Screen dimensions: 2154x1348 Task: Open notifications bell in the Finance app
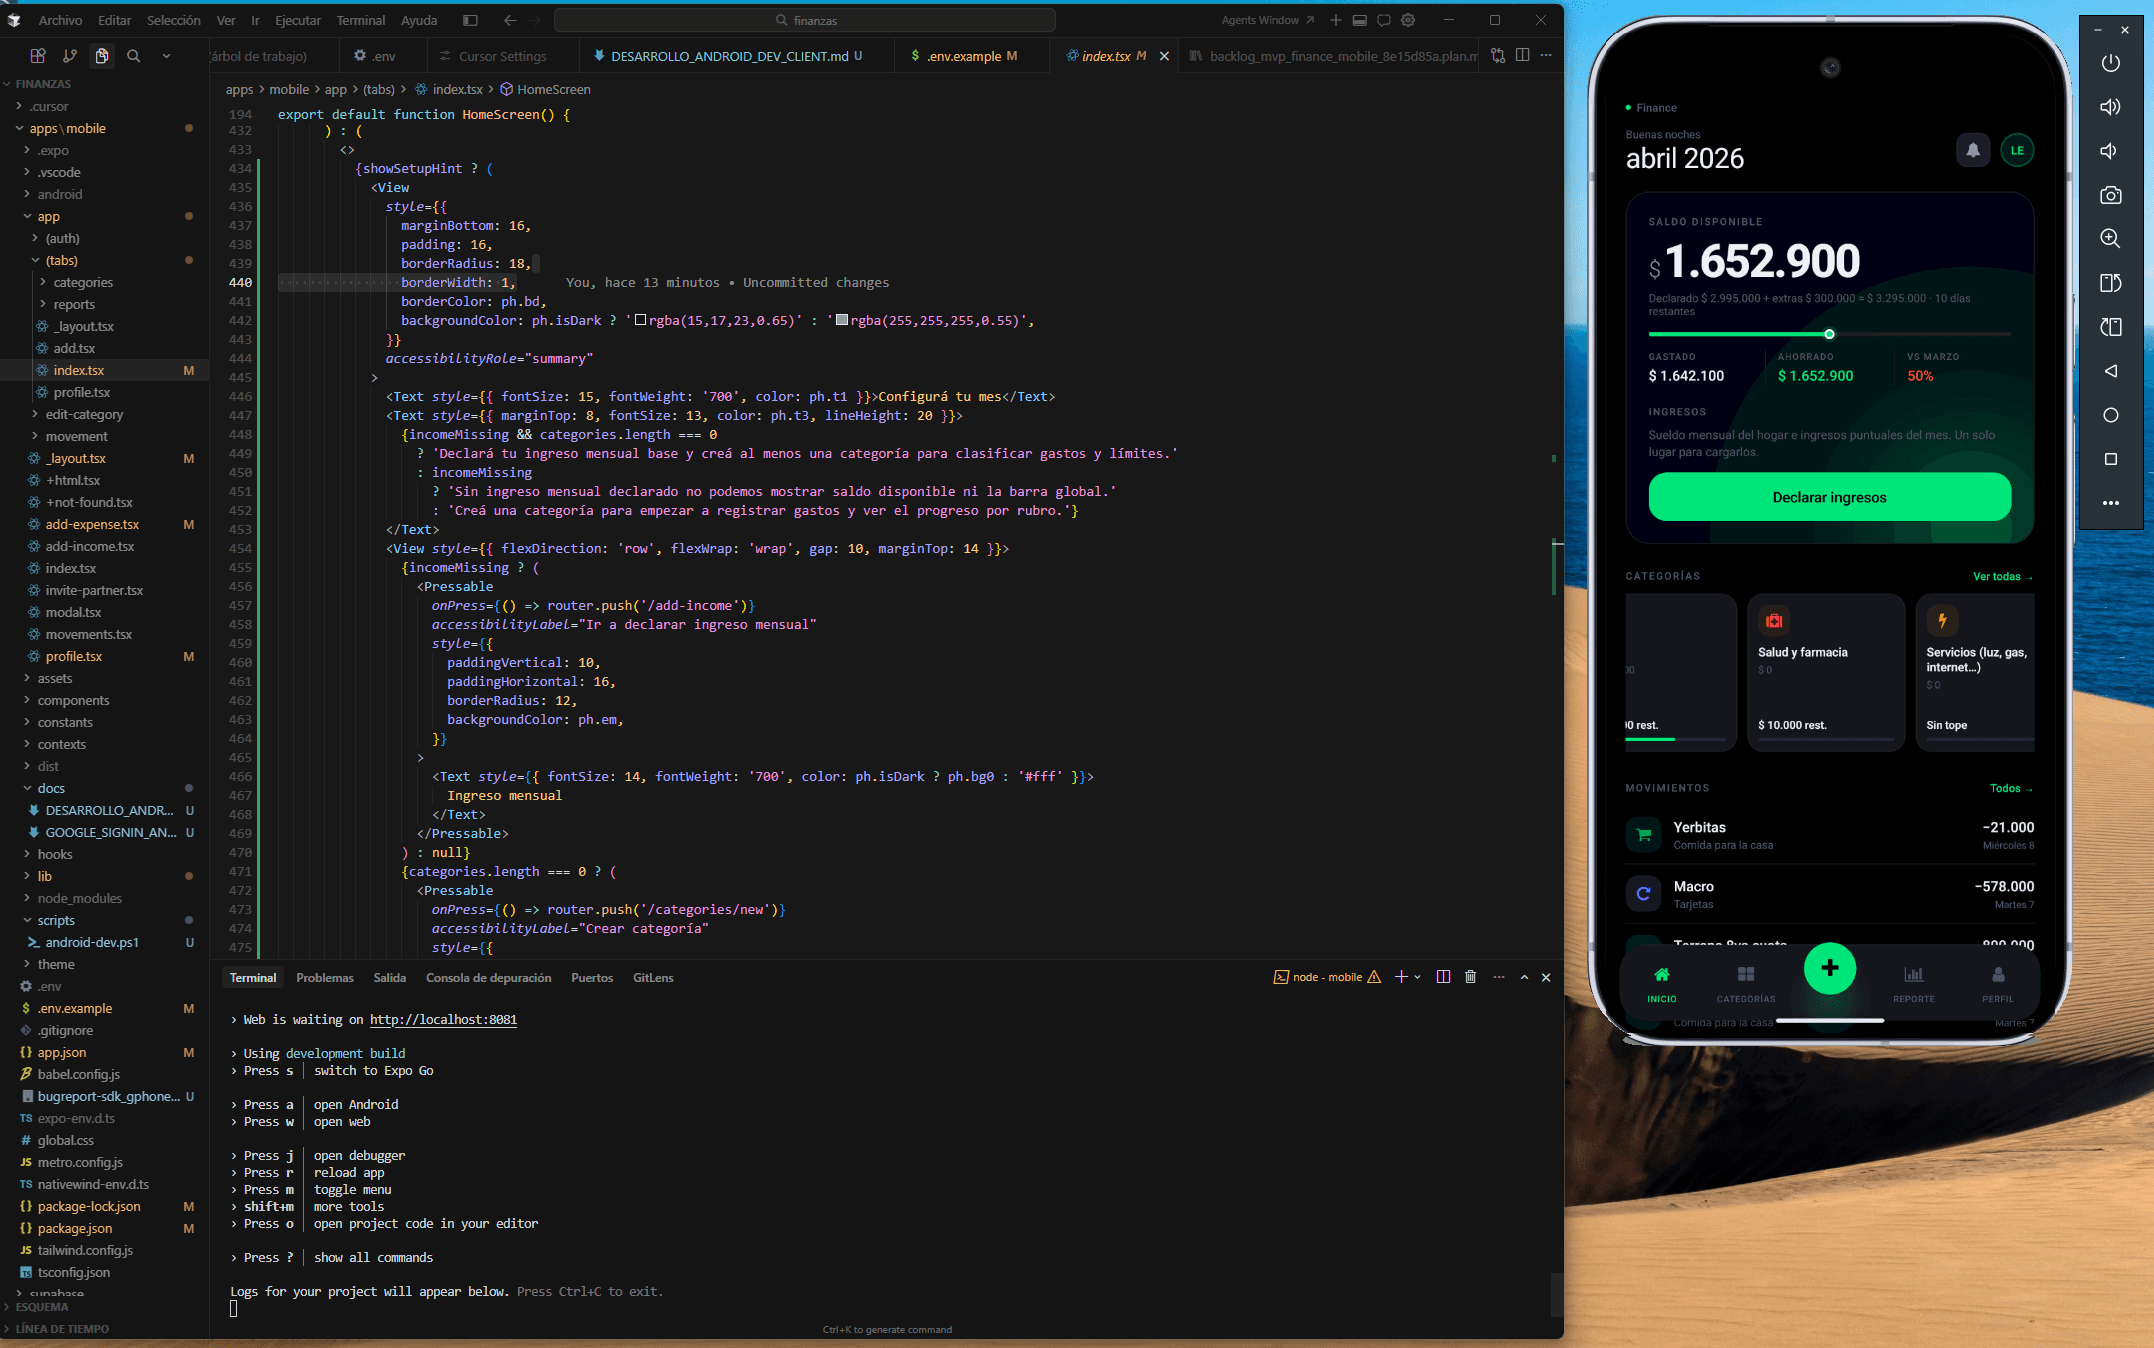click(x=1972, y=151)
